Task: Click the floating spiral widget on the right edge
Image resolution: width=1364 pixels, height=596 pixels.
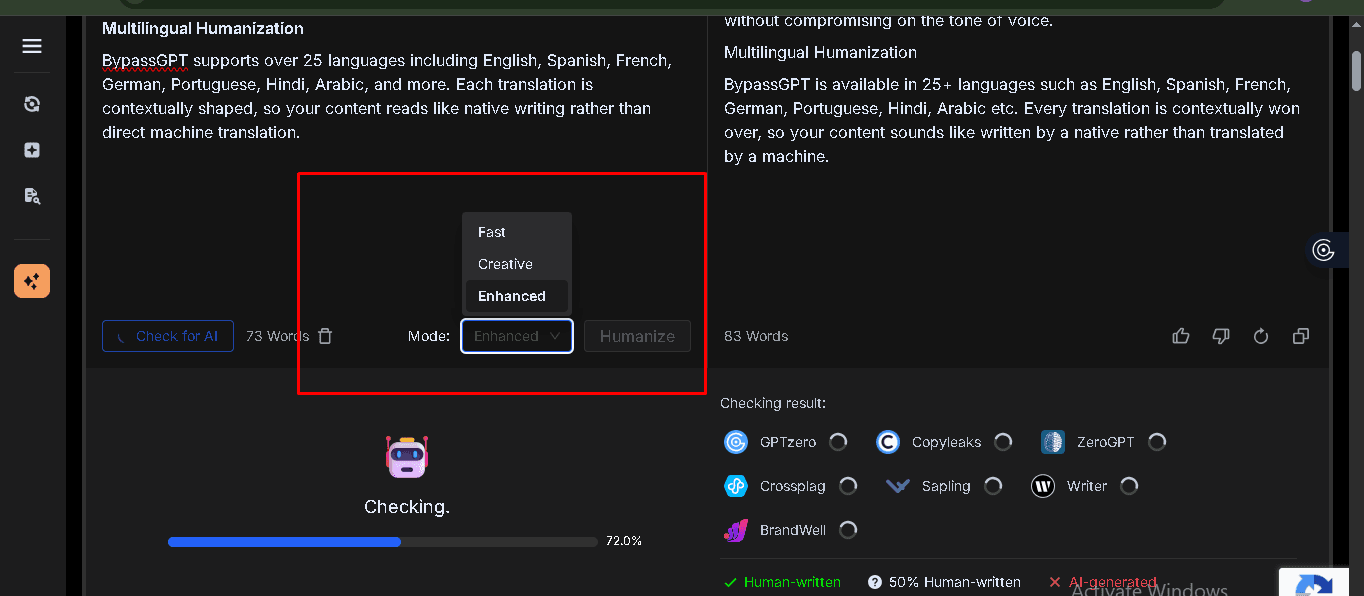Action: 1324,250
